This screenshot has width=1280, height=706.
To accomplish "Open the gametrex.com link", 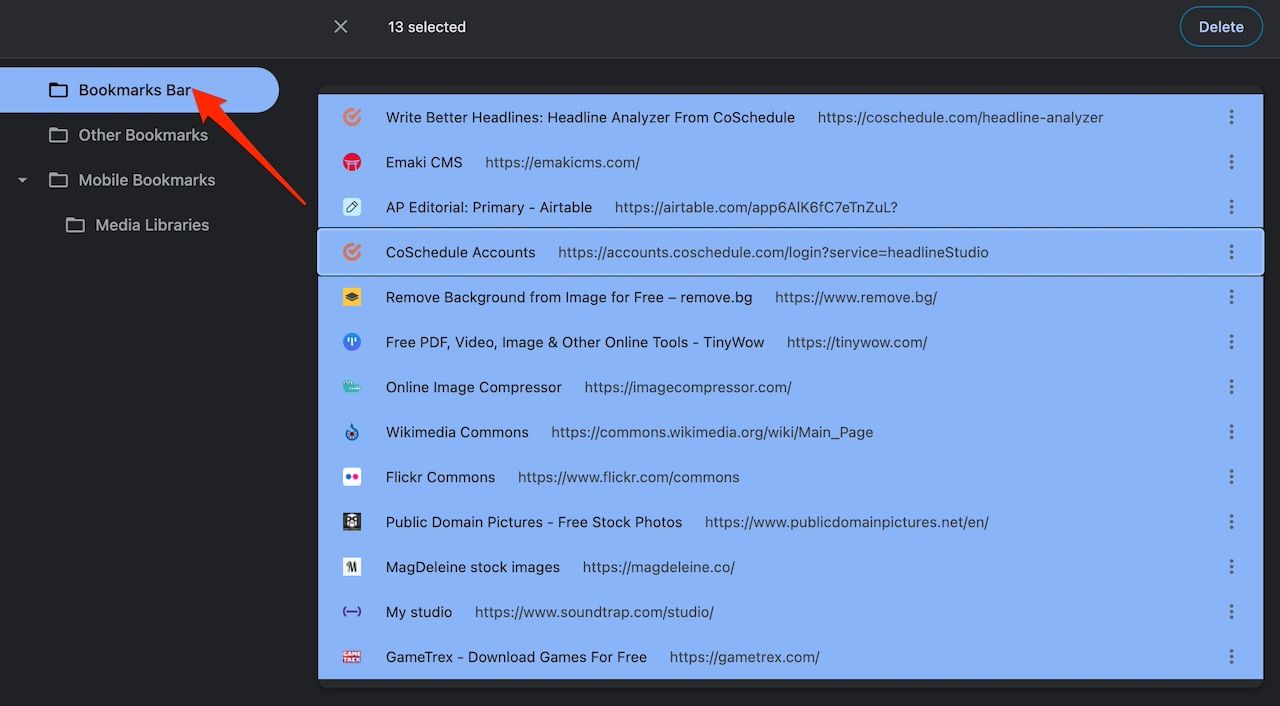I will coord(744,657).
